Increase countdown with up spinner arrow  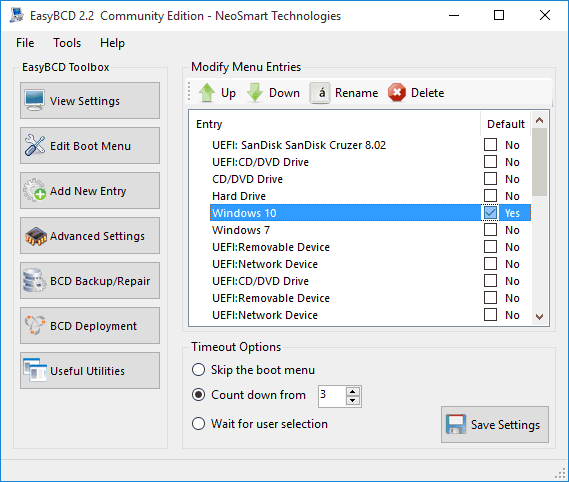[x=353, y=392]
